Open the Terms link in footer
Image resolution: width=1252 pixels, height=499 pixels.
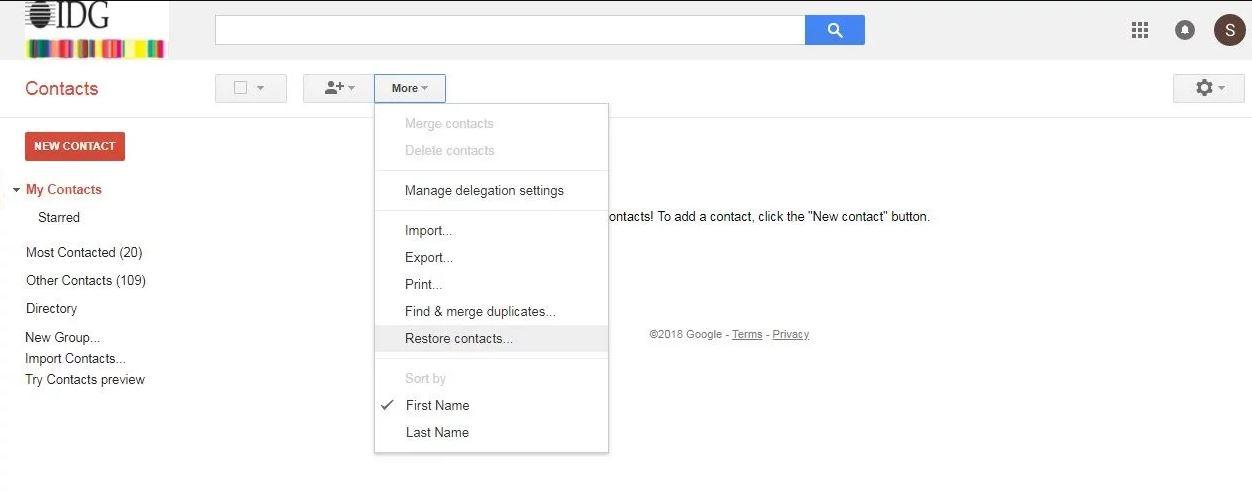point(747,334)
